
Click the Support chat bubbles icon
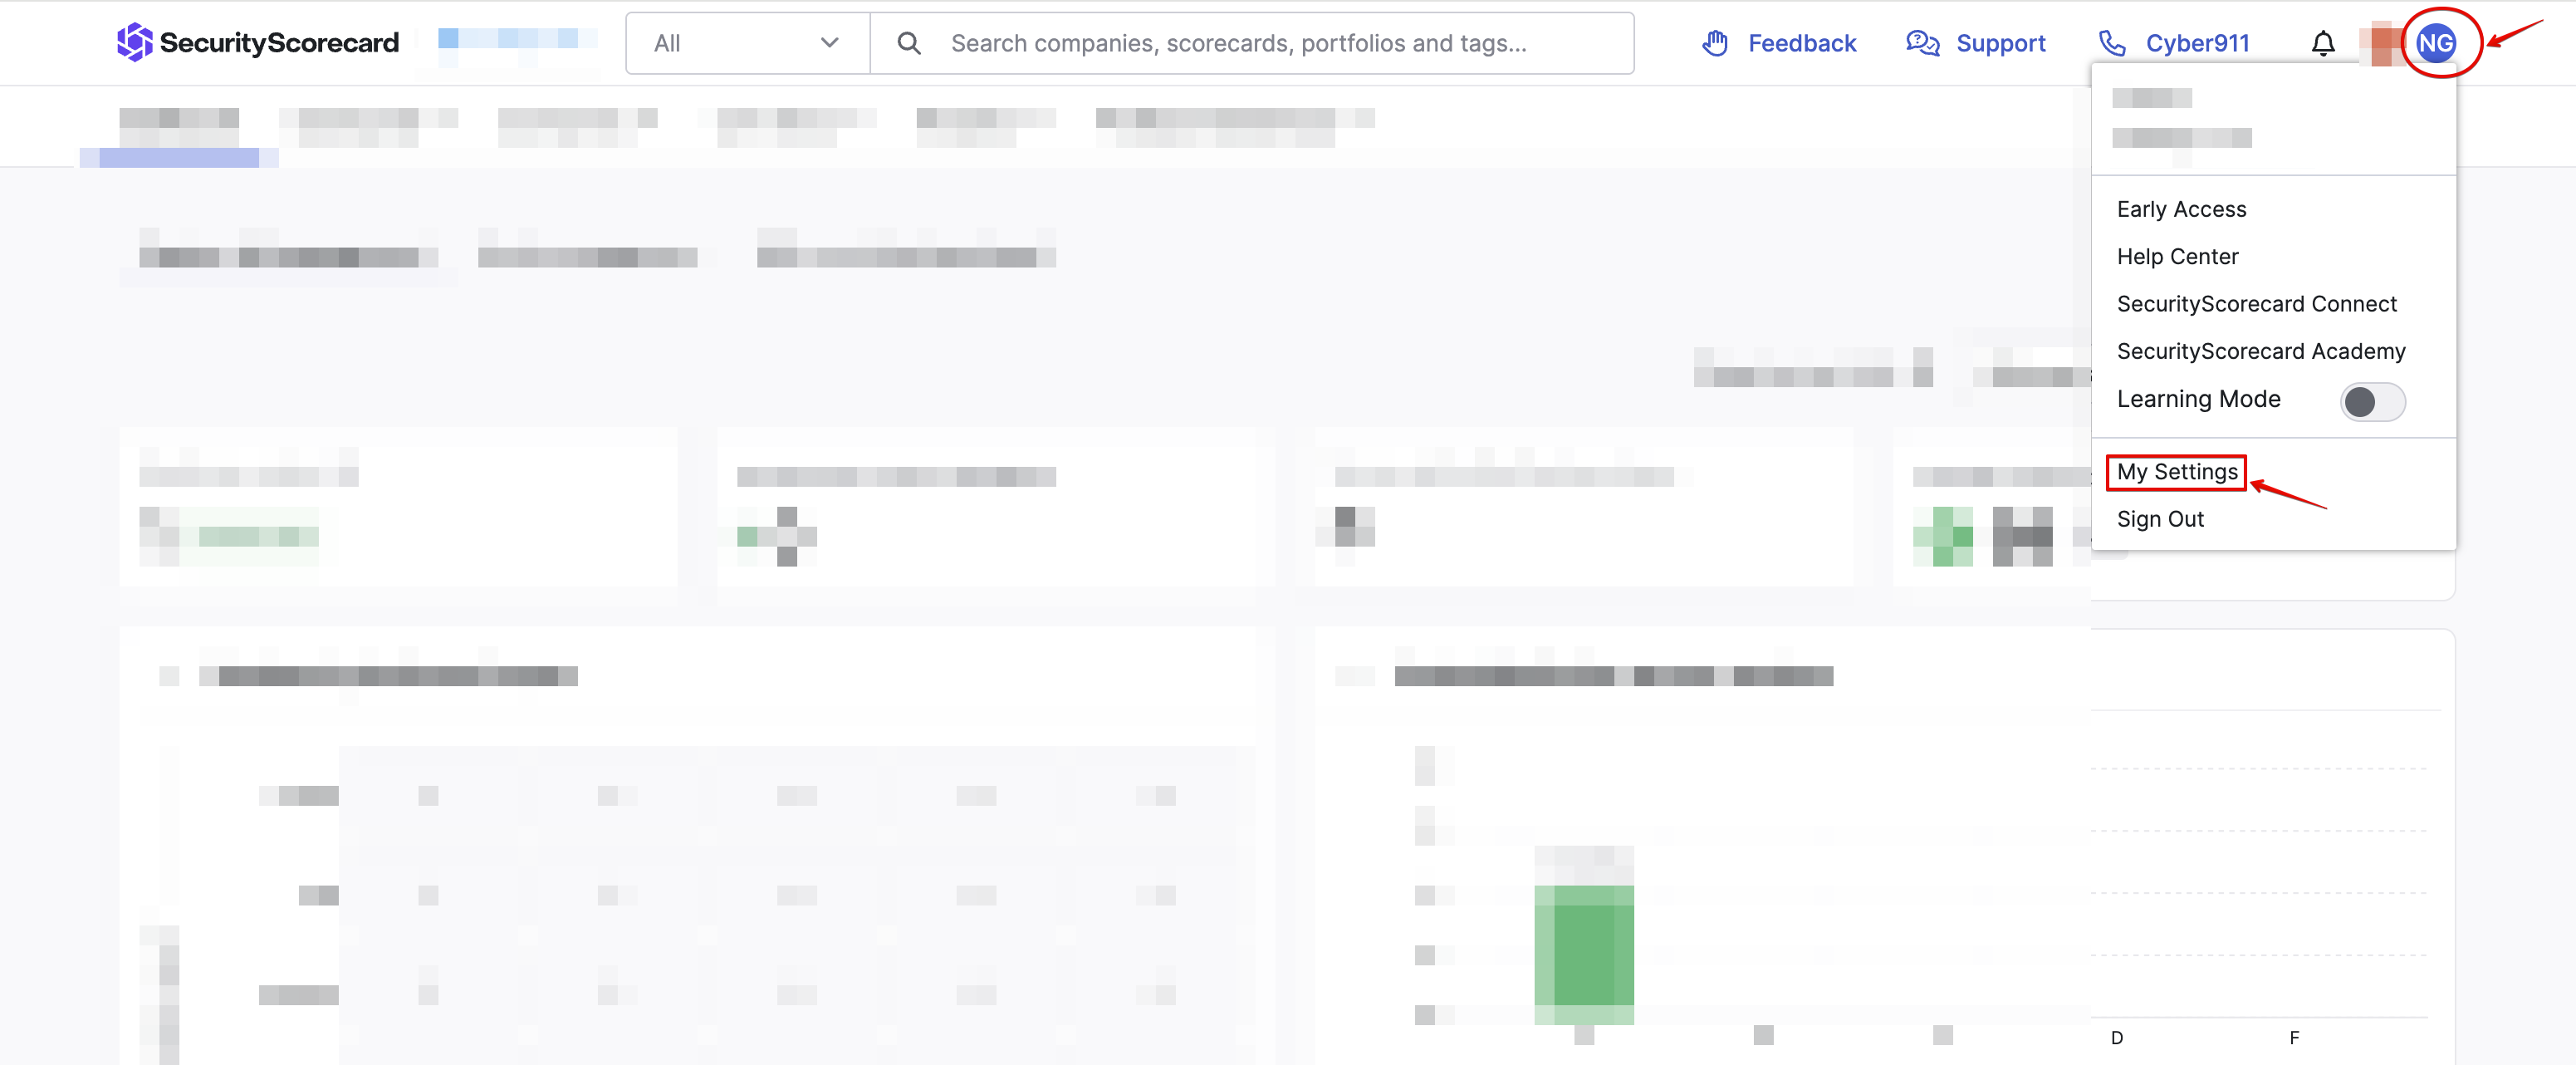pos(1922,43)
